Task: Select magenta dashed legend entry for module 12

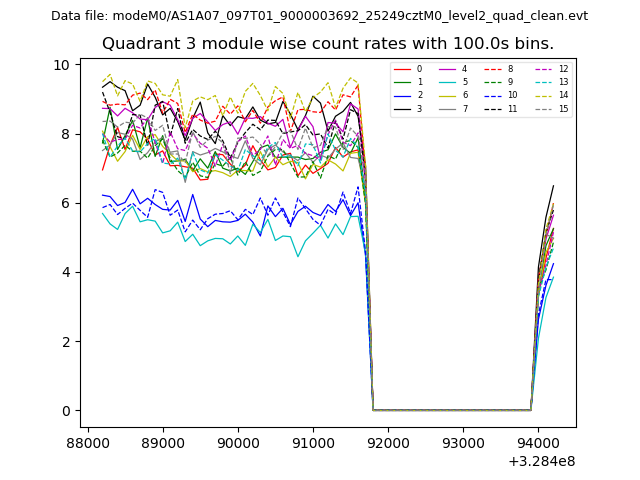Action: coord(545,69)
